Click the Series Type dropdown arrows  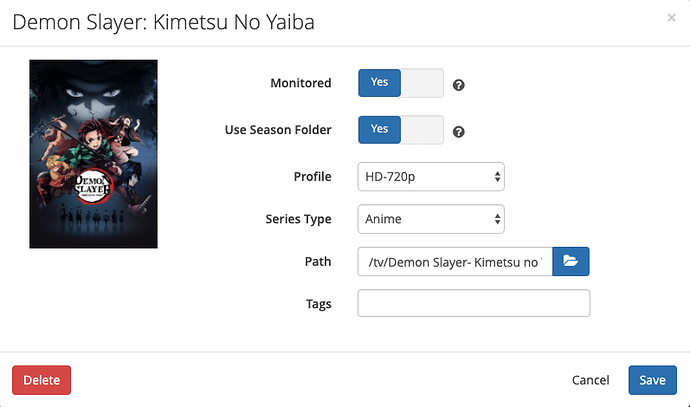click(497, 219)
